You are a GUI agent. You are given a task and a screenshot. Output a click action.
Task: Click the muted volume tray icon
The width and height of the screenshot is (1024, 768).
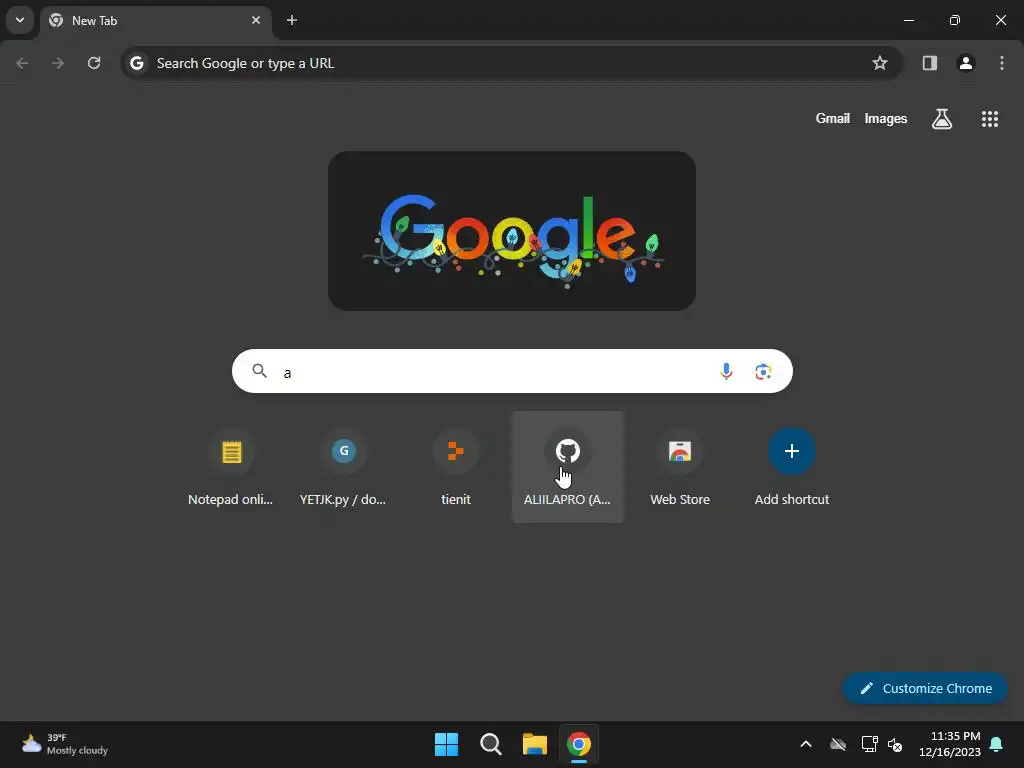point(895,744)
